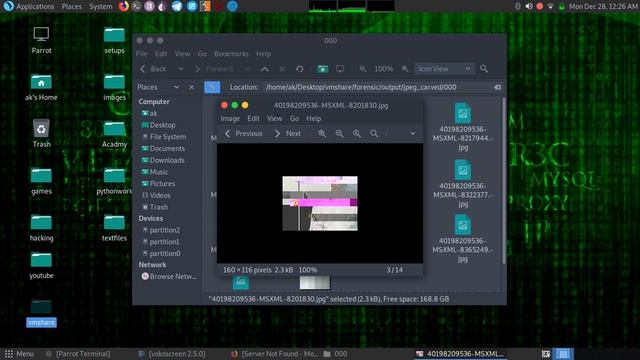Open the Forward history dropdown arrow
The image size is (640, 360).
coord(247,69)
